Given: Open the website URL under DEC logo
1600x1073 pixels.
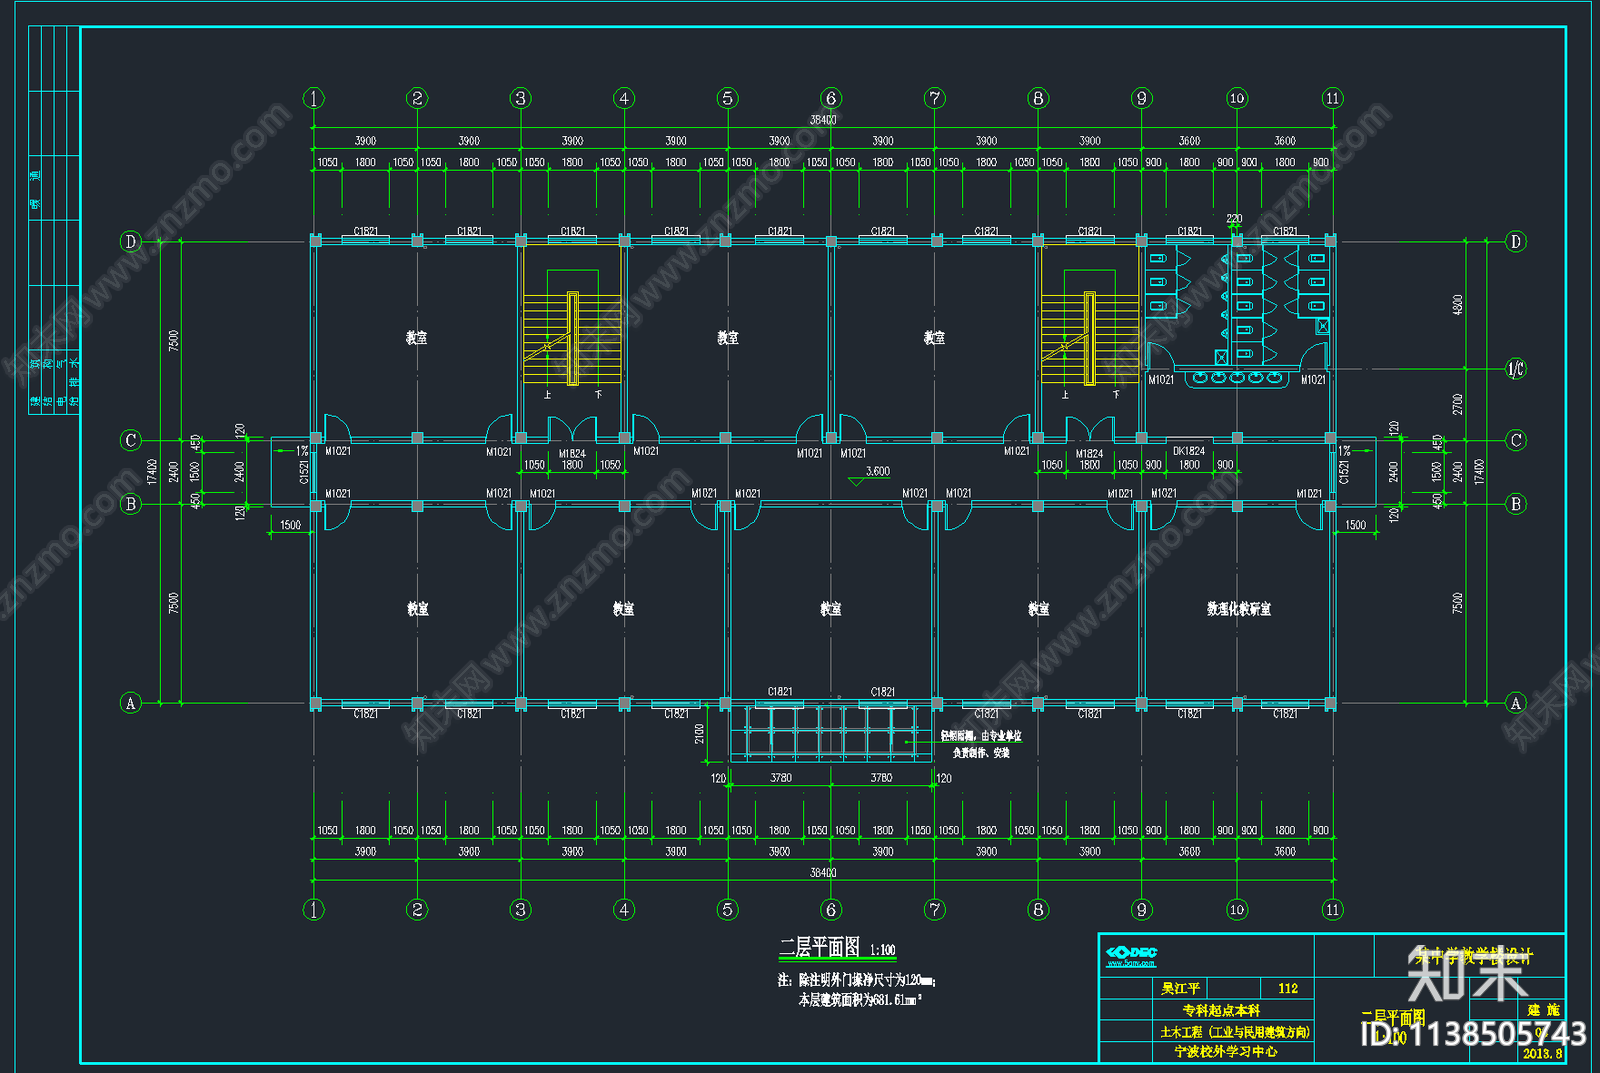Looking at the screenshot, I should pyautogui.click(x=1130, y=964).
